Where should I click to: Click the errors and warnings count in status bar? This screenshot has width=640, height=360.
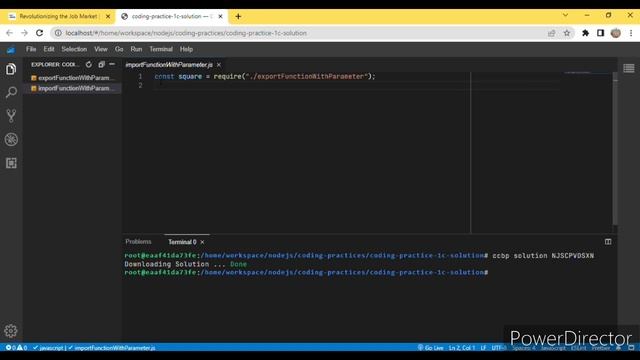coord(16,348)
